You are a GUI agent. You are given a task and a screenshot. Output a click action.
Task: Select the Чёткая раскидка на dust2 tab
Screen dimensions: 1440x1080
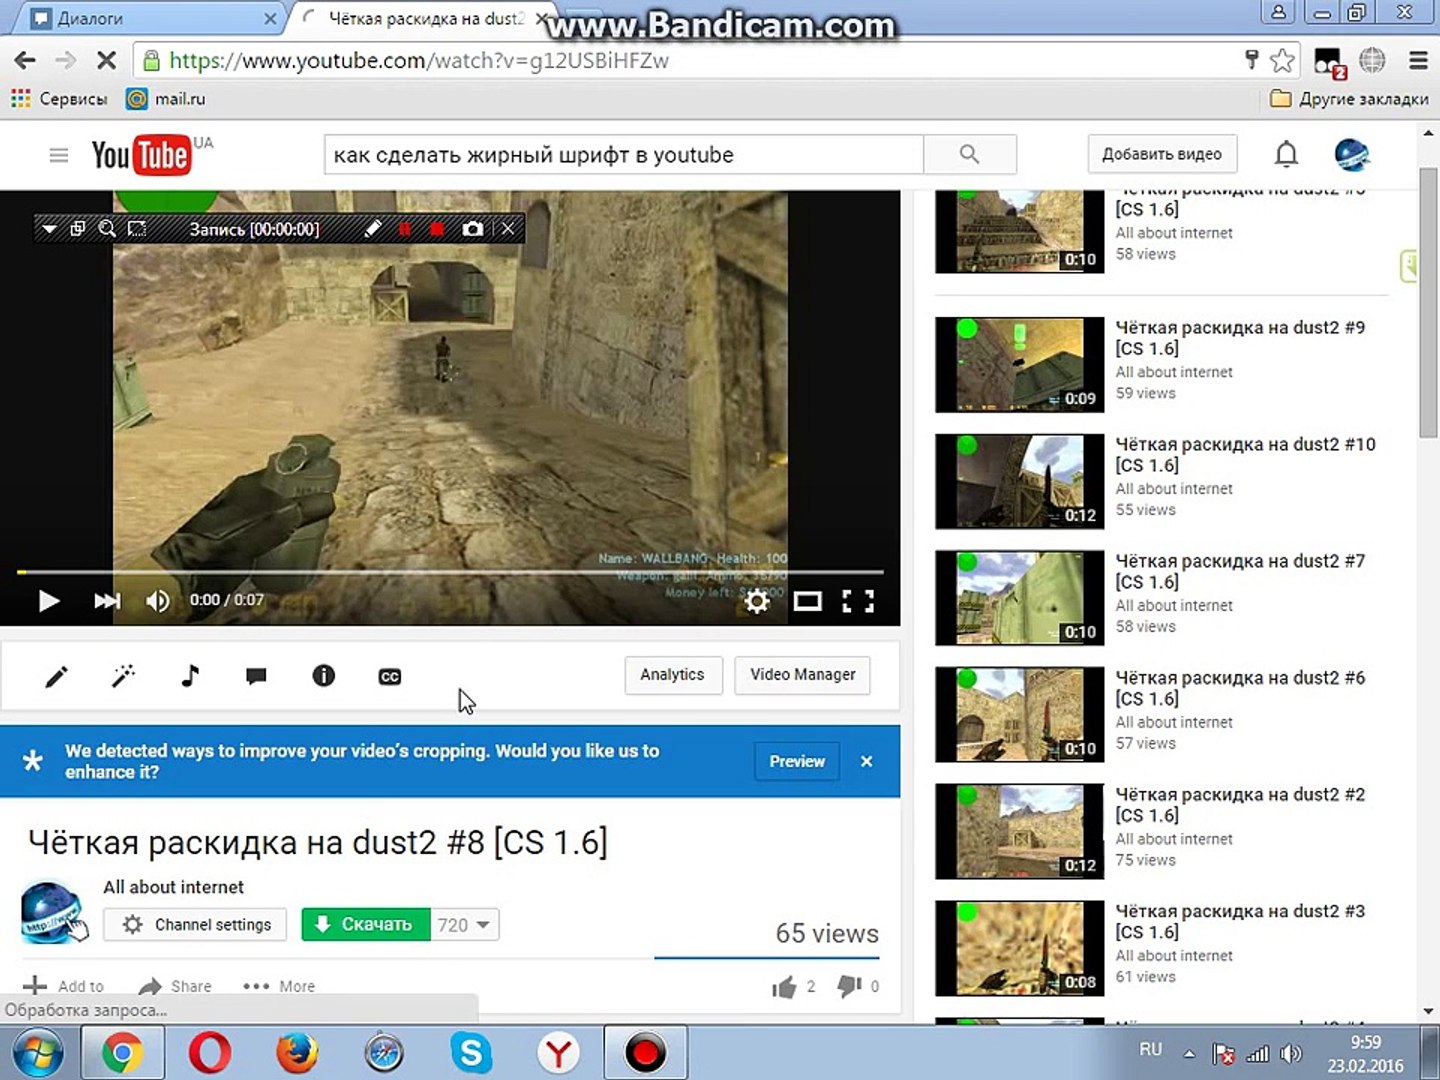pyautogui.click(x=425, y=18)
